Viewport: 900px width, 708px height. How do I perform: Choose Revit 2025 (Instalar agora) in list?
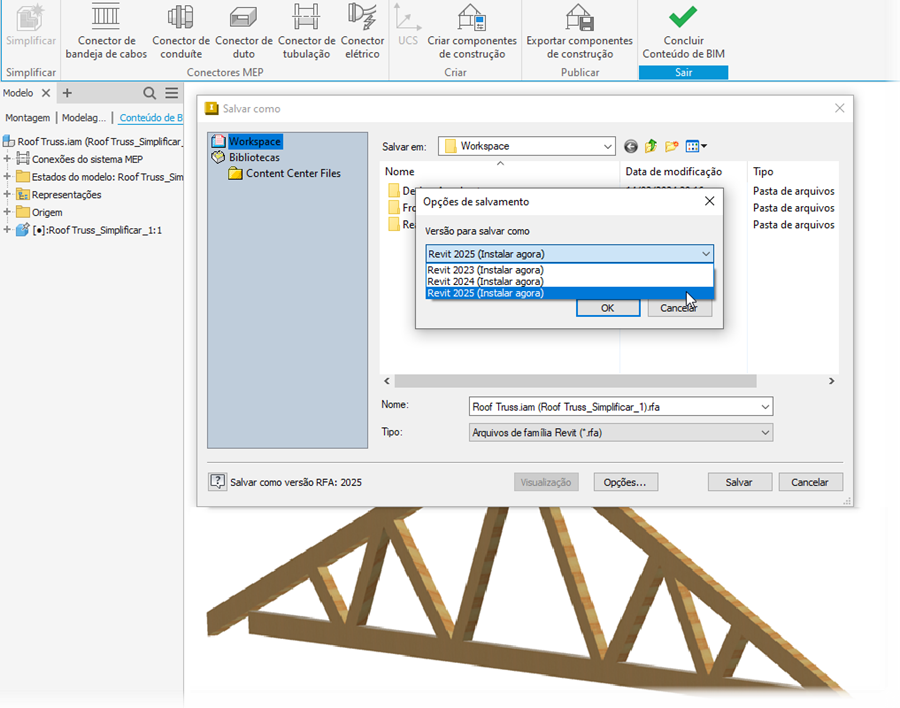coord(569,293)
